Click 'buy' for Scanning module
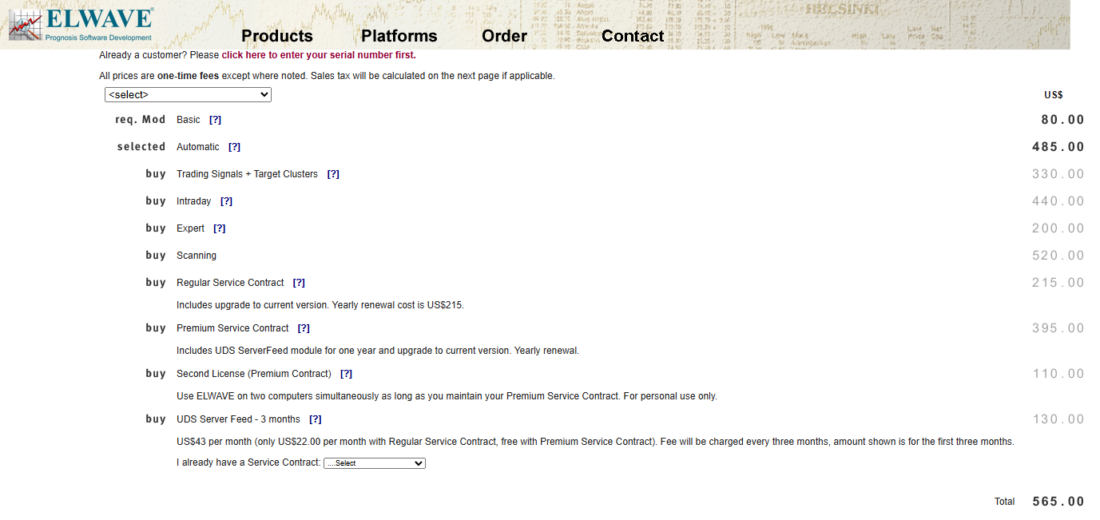The image size is (1100, 520). 156,255
